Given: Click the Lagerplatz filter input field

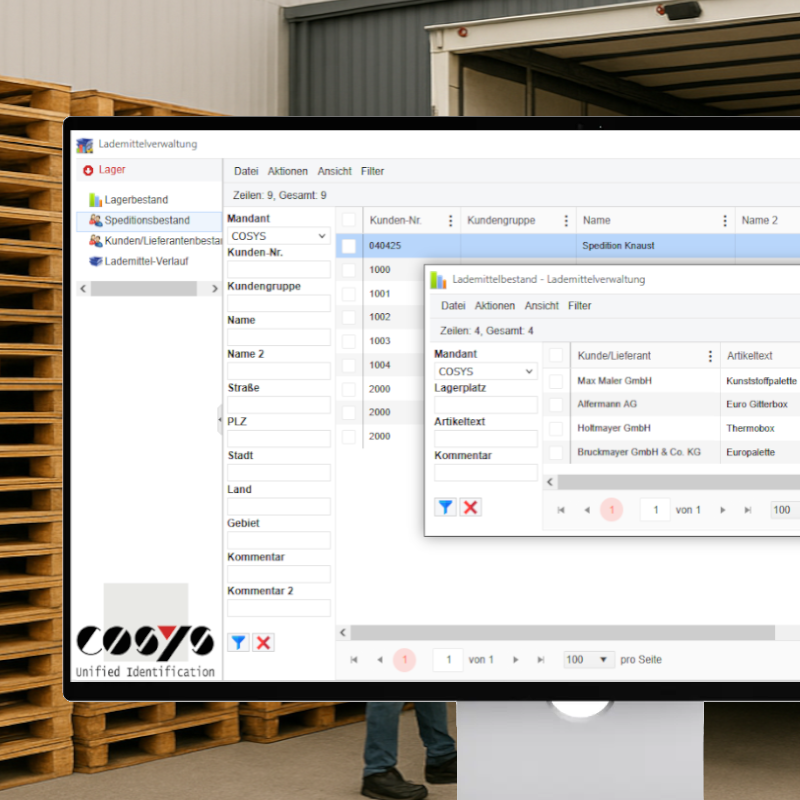Looking at the screenshot, I should pos(486,405).
